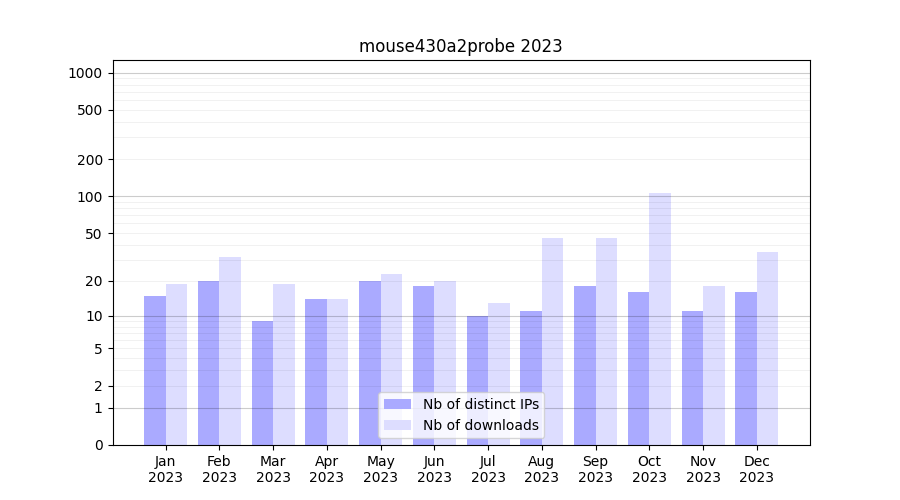
Task: Click the Nb of distinct IPs legend swatch
Action: [397, 404]
